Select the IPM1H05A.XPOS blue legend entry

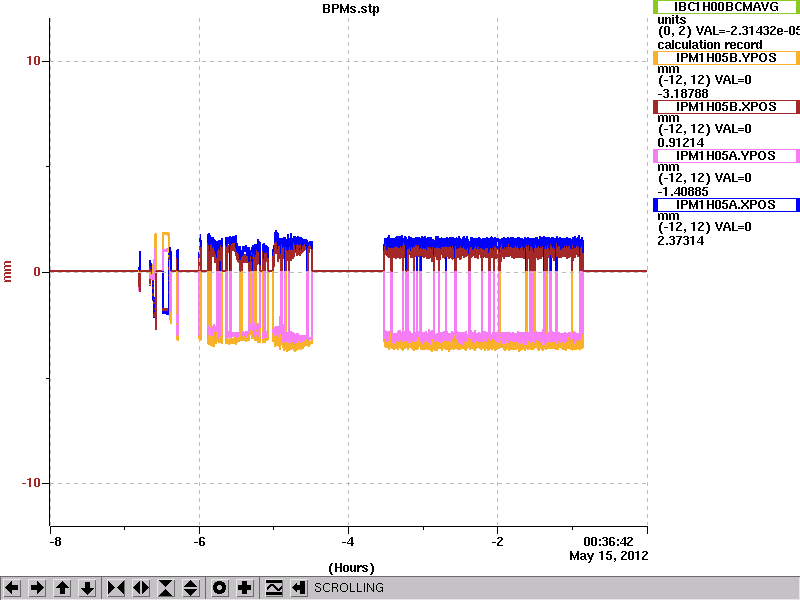click(x=727, y=205)
